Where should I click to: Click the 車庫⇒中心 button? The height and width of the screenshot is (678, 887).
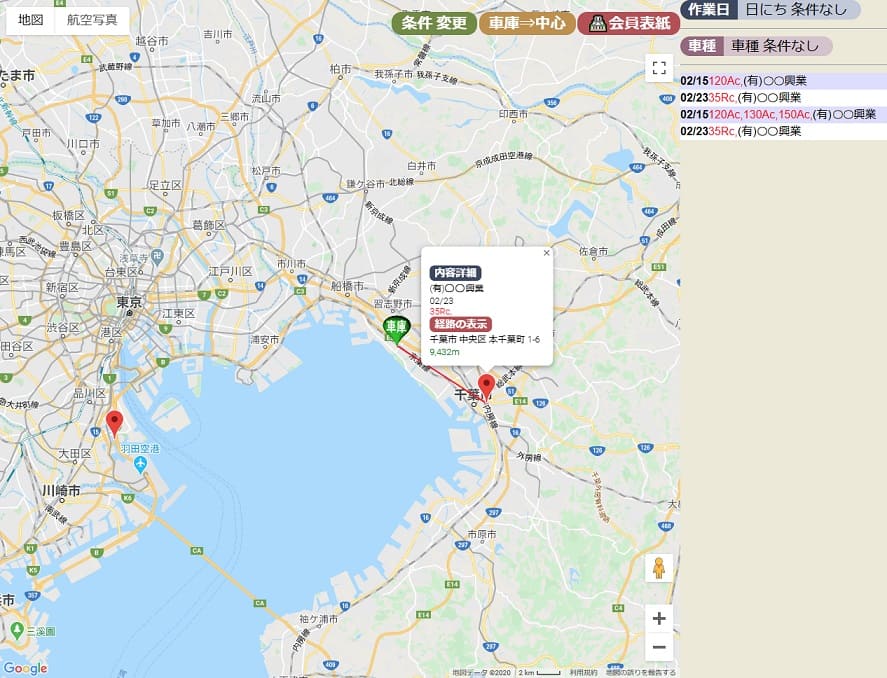pos(527,23)
